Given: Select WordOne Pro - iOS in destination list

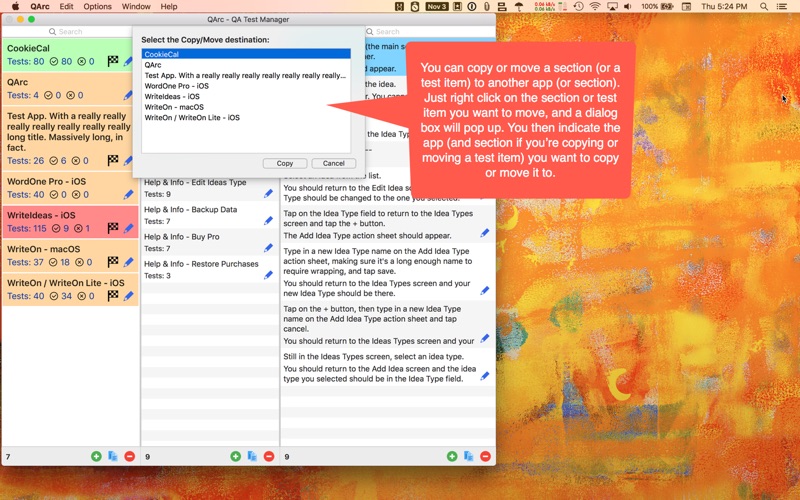Looking at the screenshot, I should pyautogui.click(x=246, y=86).
